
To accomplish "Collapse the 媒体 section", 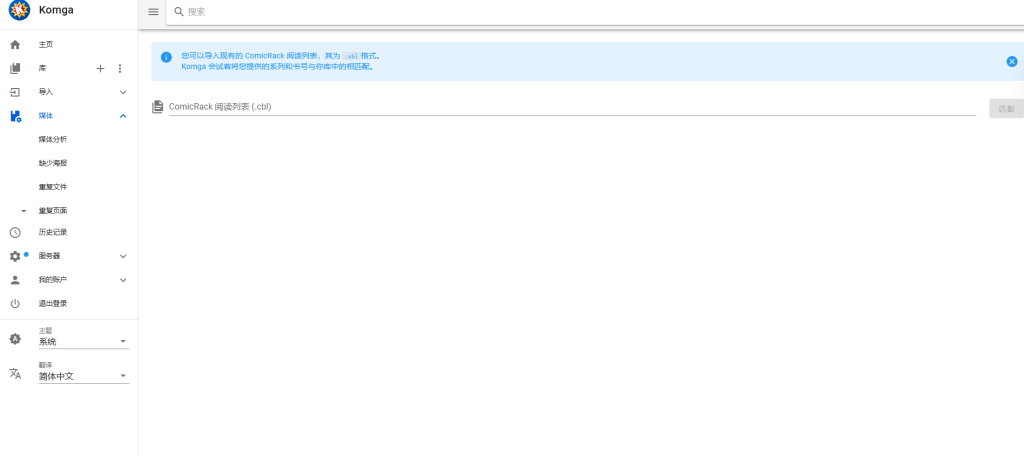I will [123, 116].
